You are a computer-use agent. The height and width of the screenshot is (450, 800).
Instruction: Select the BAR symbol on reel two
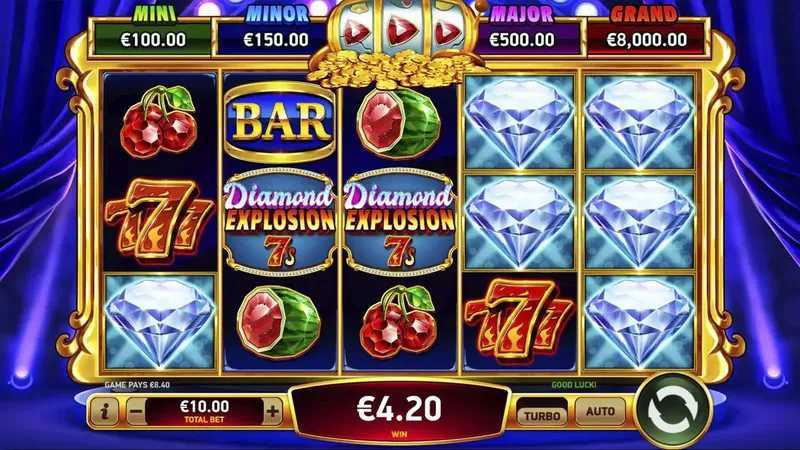tap(280, 122)
